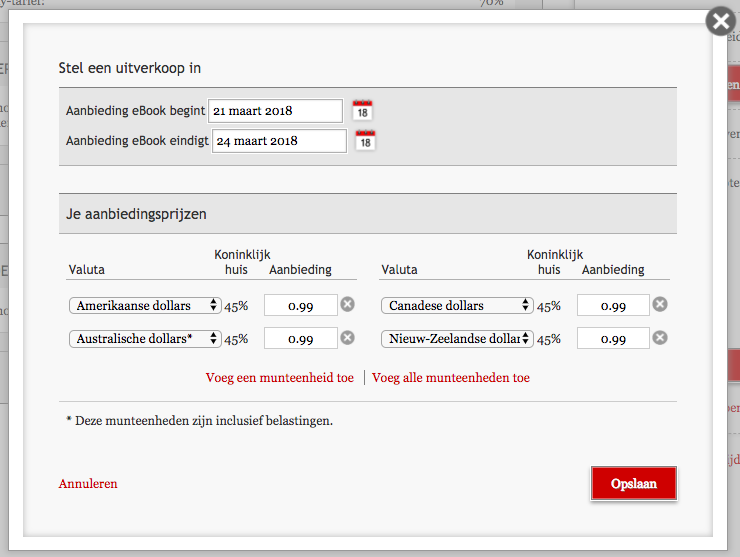
Task: Remove the Canadese dollars price row
Action: pyautogui.click(x=660, y=305)
